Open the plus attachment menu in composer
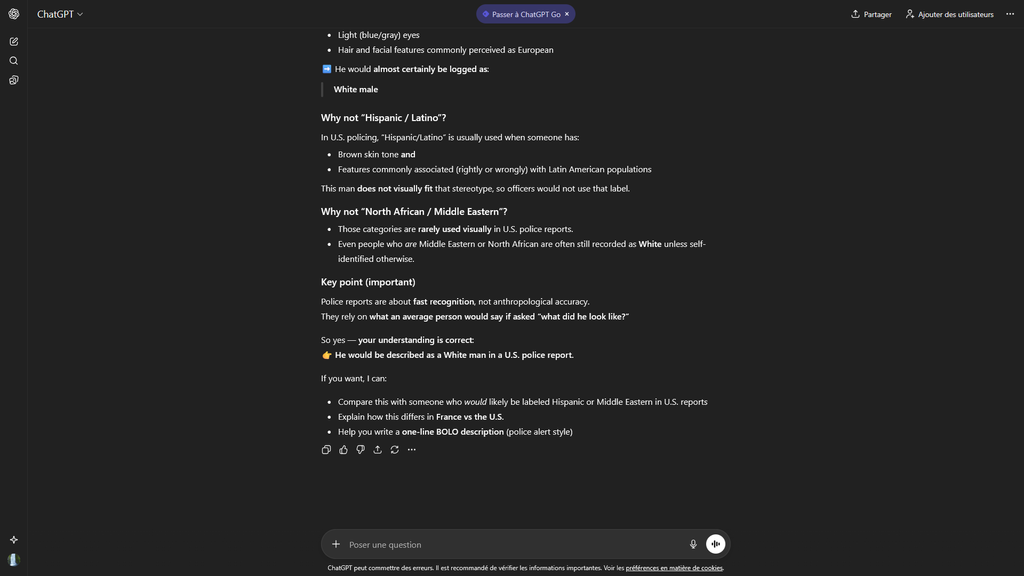This screenshot has height=576, width=1024. click(x=336, y=544)
